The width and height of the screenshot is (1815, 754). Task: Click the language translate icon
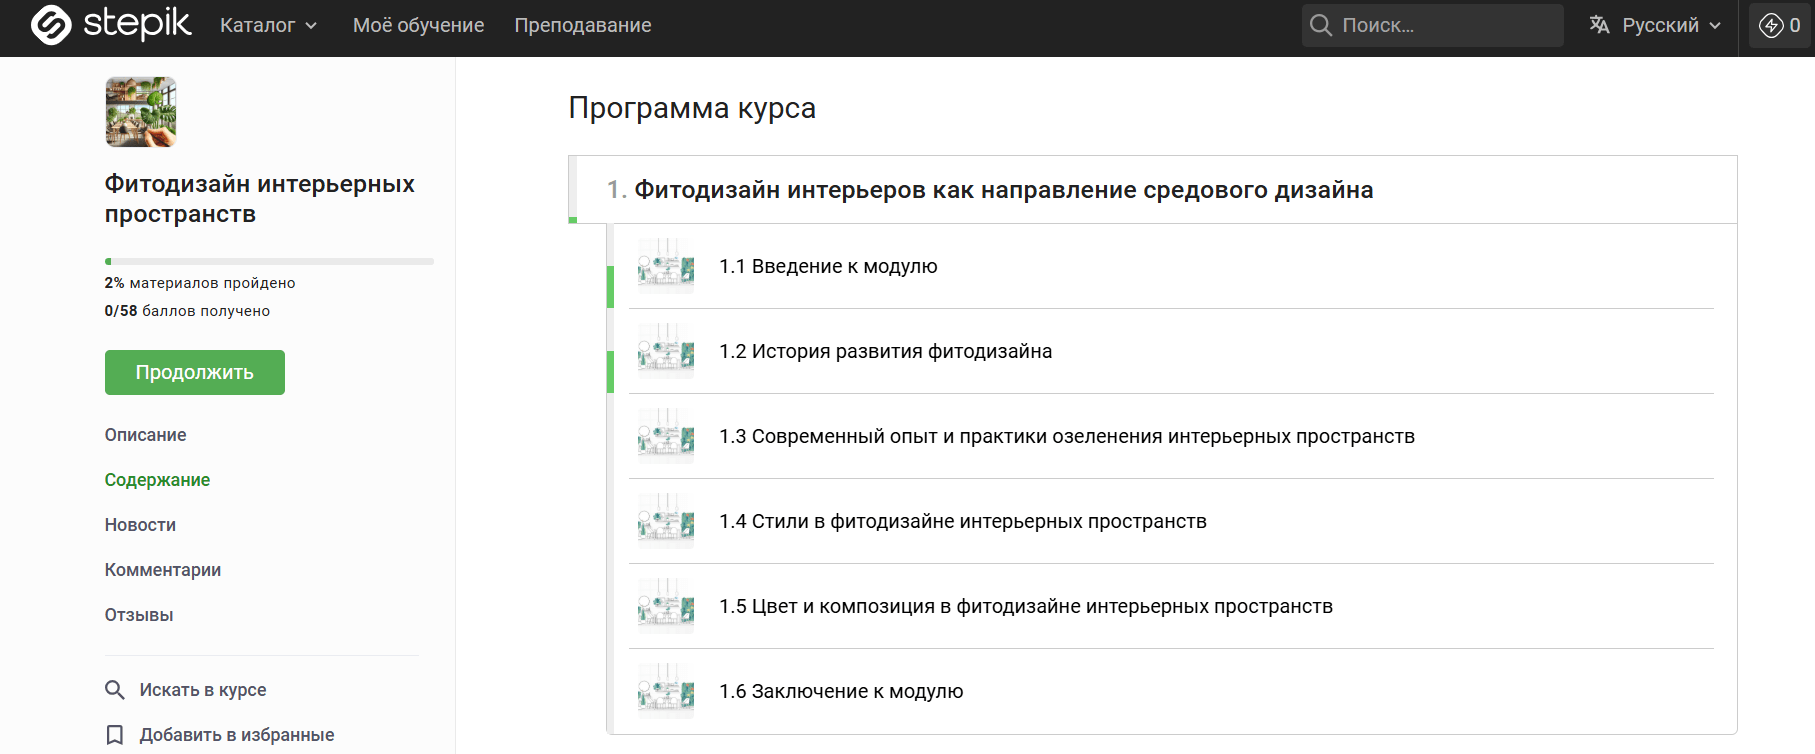point(1600,25)
